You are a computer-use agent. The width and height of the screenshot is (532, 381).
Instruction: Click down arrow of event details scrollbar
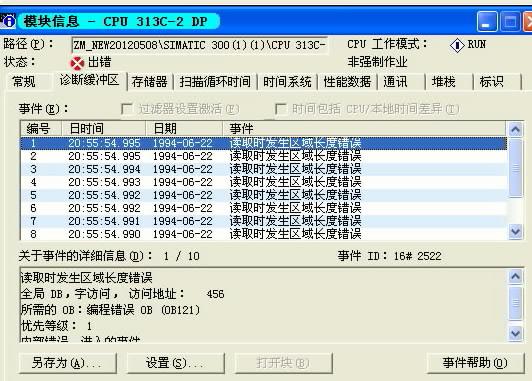515,333
